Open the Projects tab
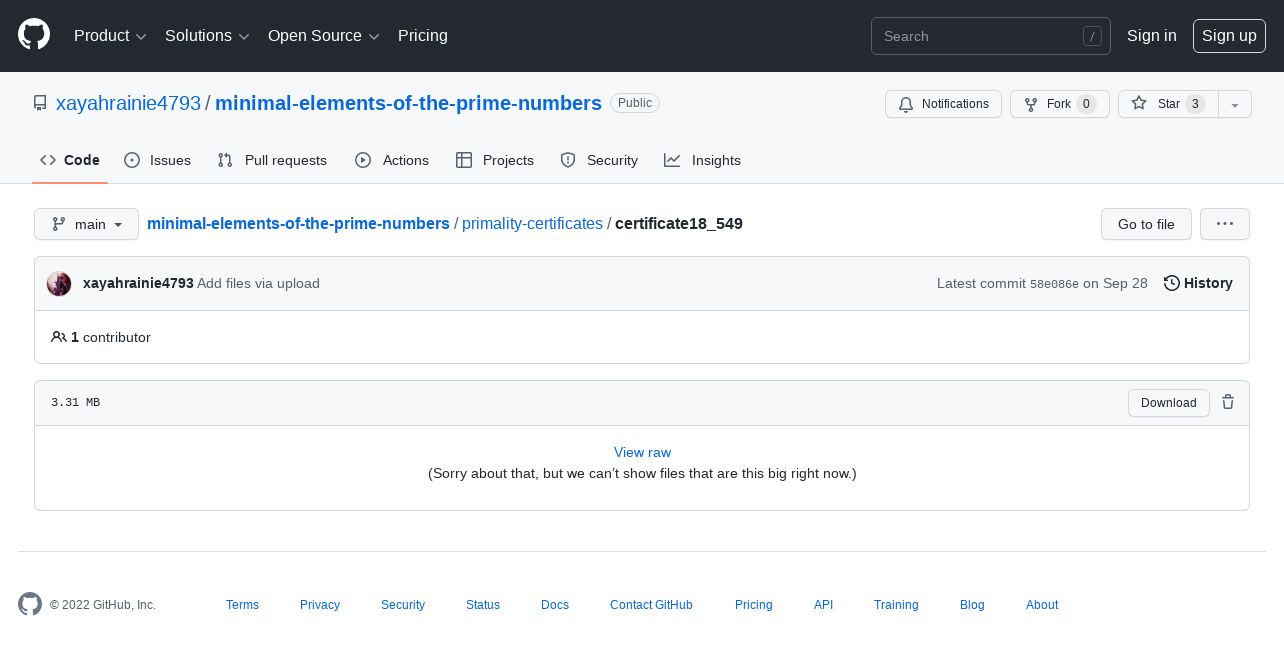The image size is (1284, 666). click(x=495, y=160)
